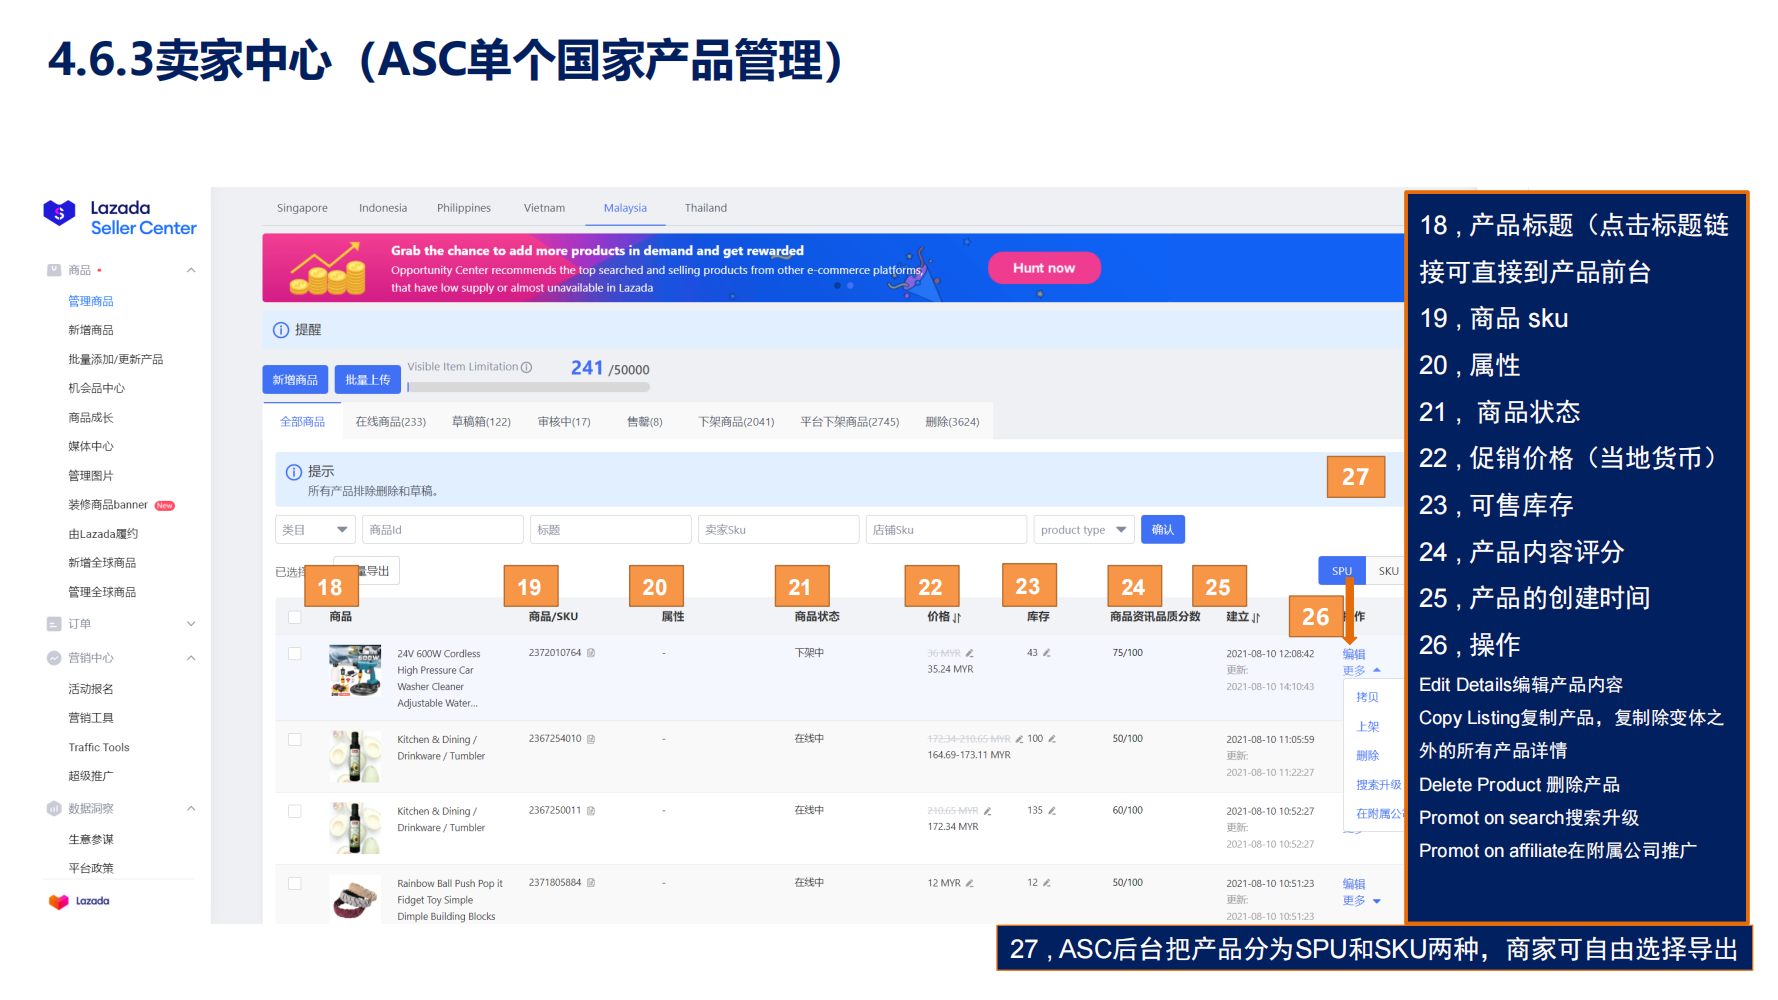
Task: Select the 在线商品(233) tab
Action: coord(389,421)
